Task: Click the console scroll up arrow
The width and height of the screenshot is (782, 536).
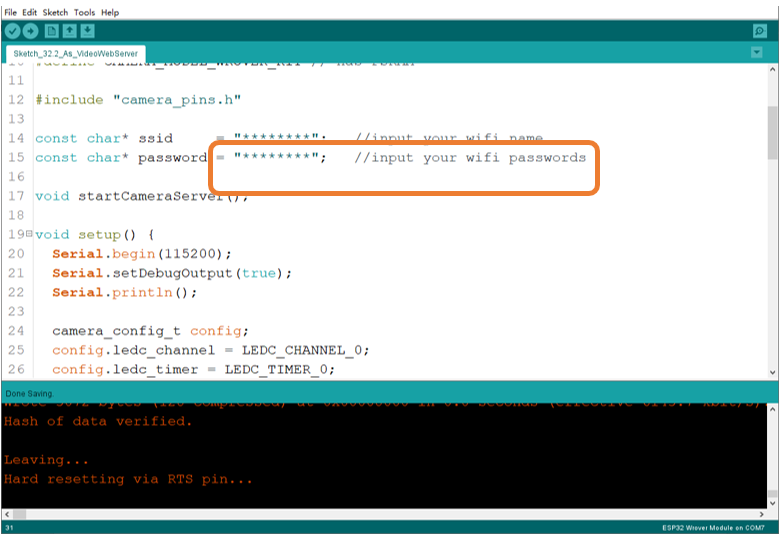Action: pos(773,409)
